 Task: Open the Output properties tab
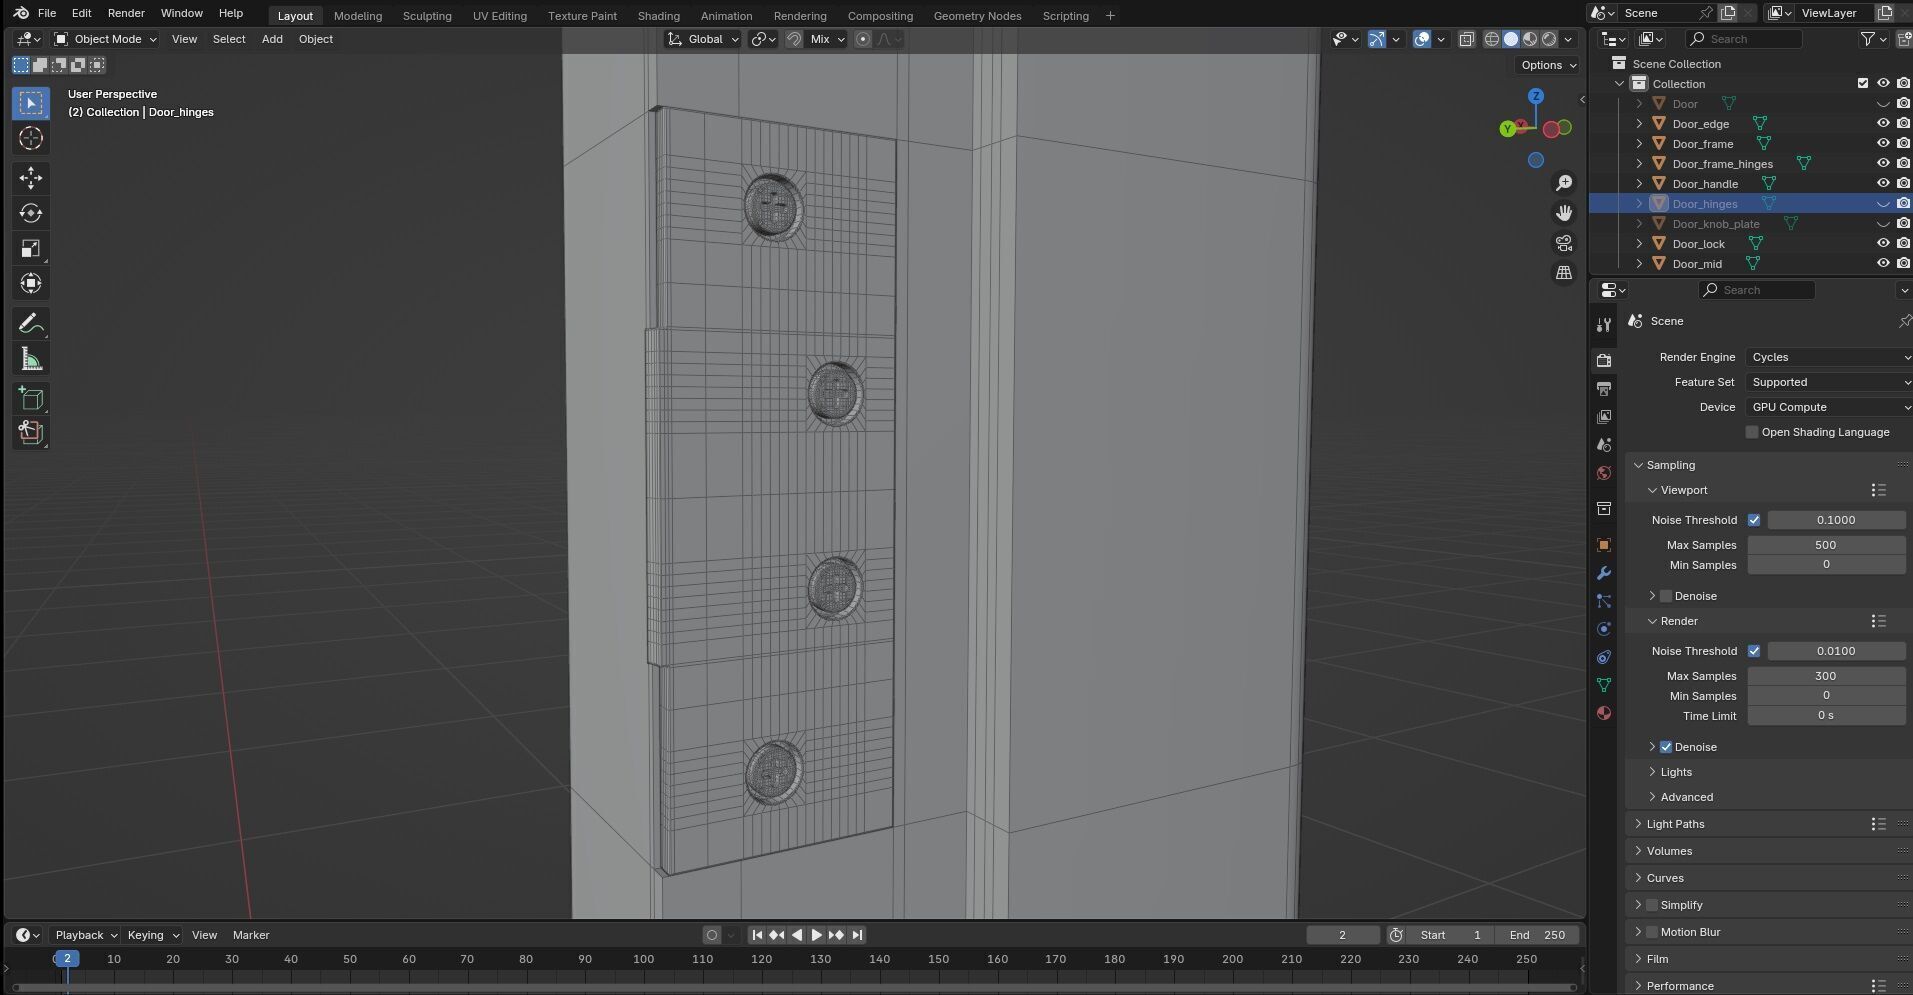[x=1604, y=388]
